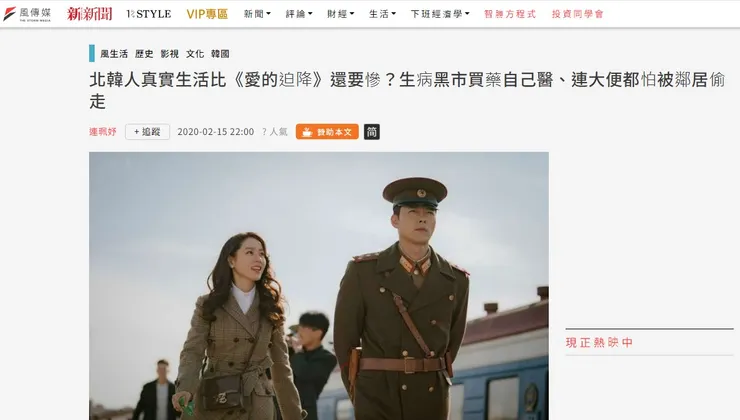
Task: Open the 新新聞 logo link
Action: tap(89, 14)
